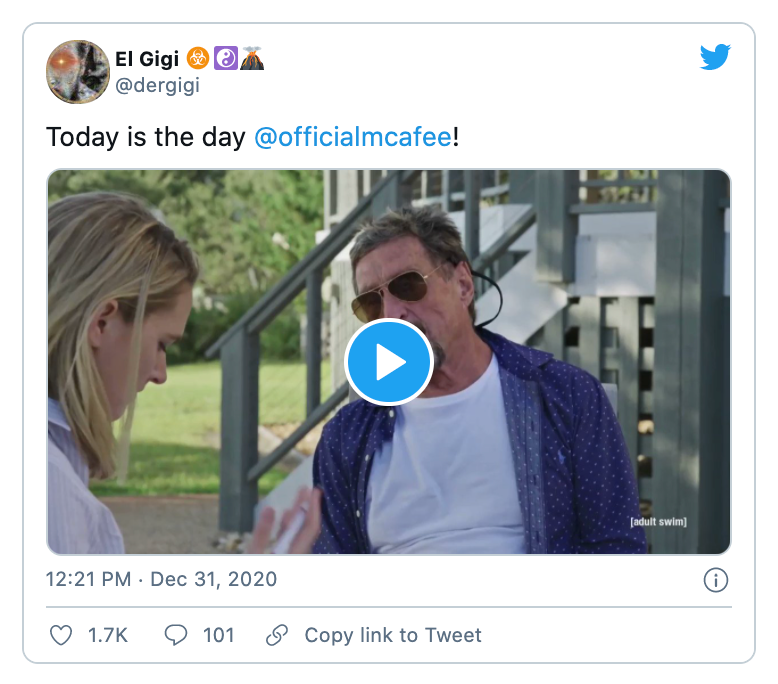Screen dimensions: 778x684
Task: Click the 1.7K likes count
Action: [x=107, y=635]
